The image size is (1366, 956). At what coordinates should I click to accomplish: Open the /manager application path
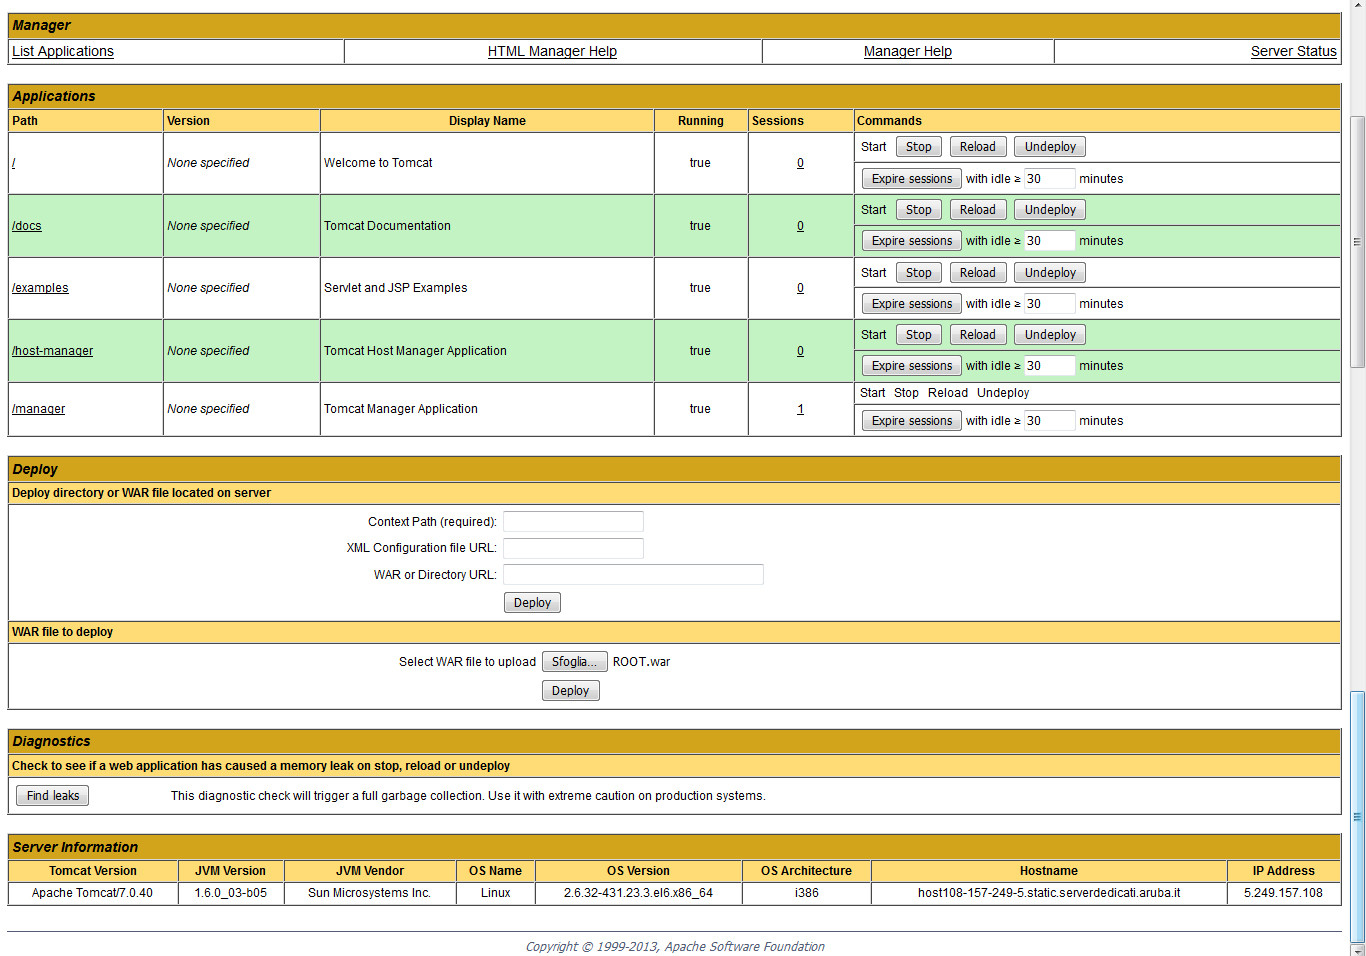tap(38, 409)
